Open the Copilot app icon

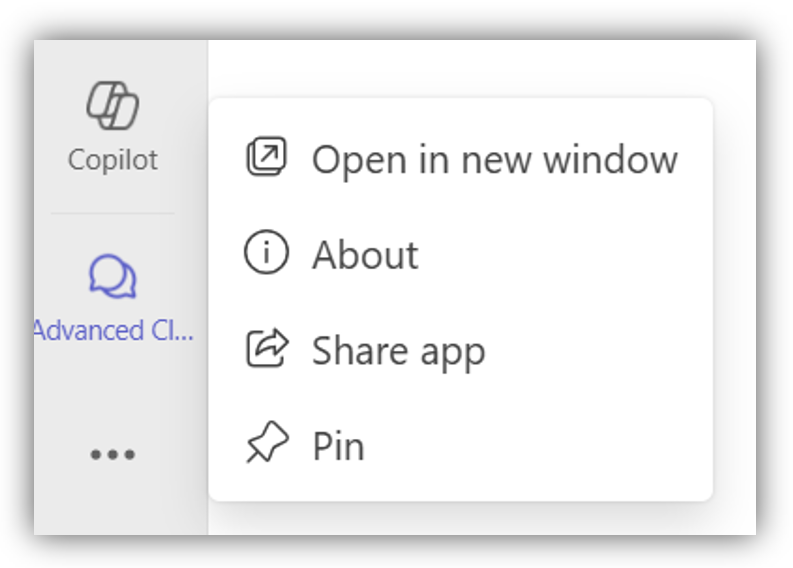(112, 105)
